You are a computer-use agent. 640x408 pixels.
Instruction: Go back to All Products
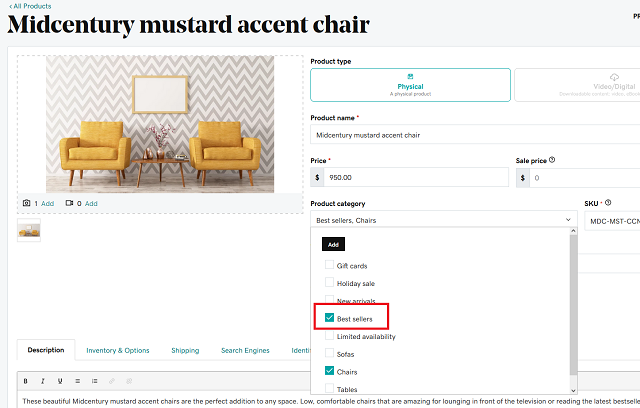click(30, 6)
